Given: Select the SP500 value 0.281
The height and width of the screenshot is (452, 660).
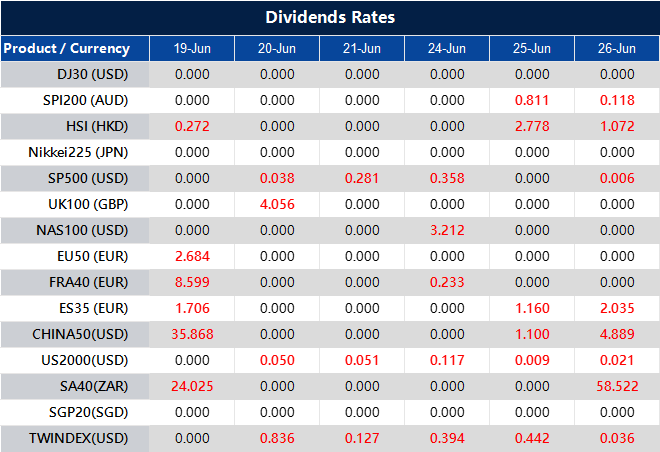Looking at the screenshot, I should pyautogui.click(x=362, y=178).
